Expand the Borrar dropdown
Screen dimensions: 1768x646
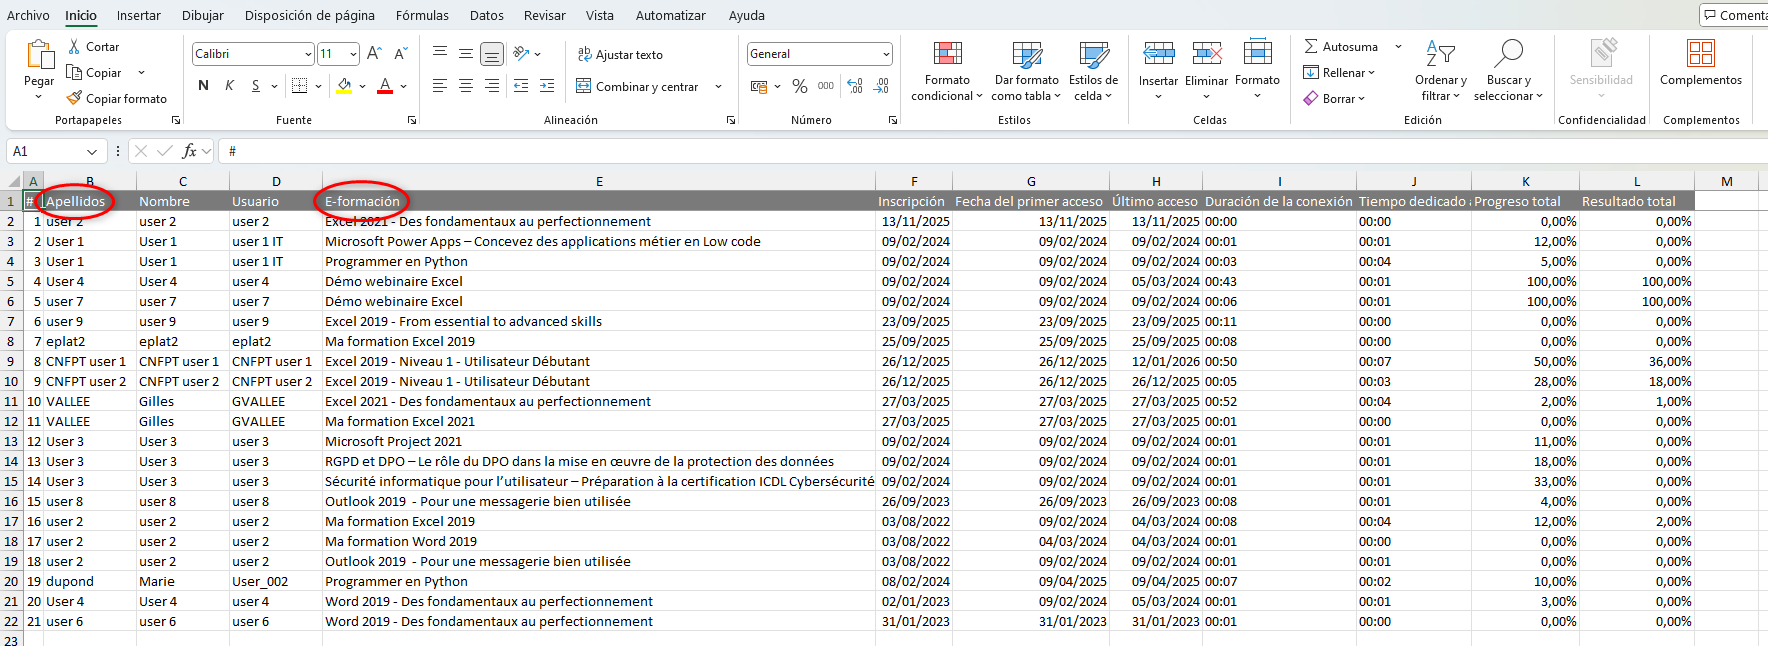point(1361,99)
